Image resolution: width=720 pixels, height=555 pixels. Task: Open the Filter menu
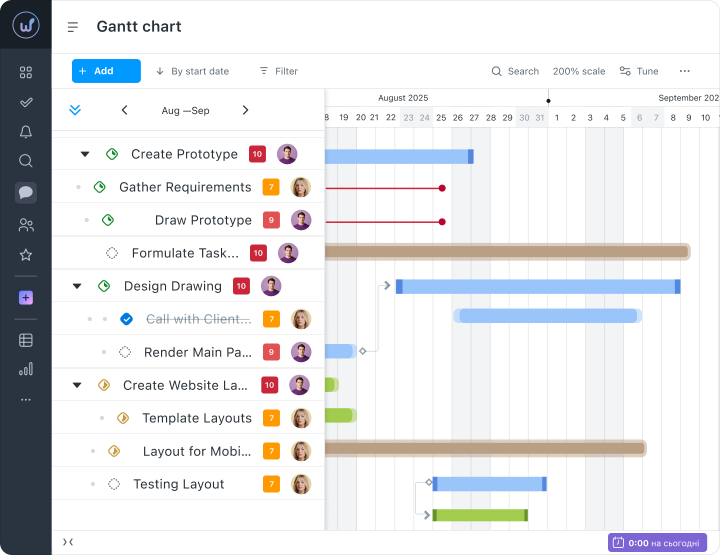pos(279,71)
